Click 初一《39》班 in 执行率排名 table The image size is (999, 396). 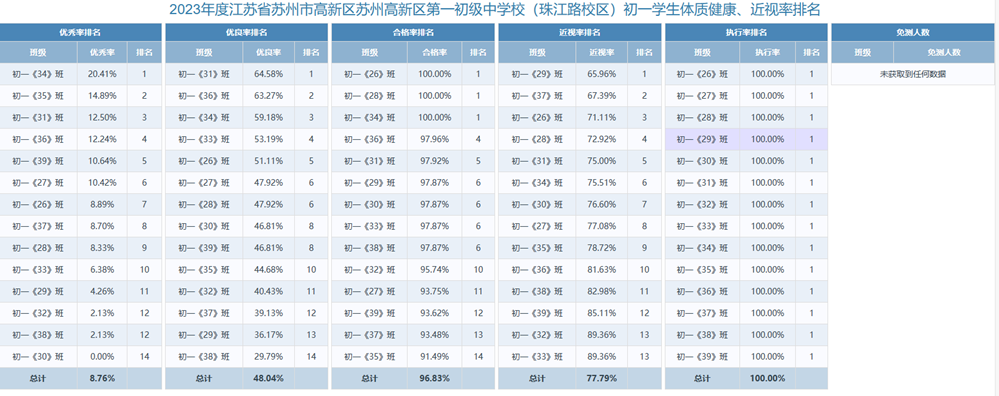[x=702, y=356]
